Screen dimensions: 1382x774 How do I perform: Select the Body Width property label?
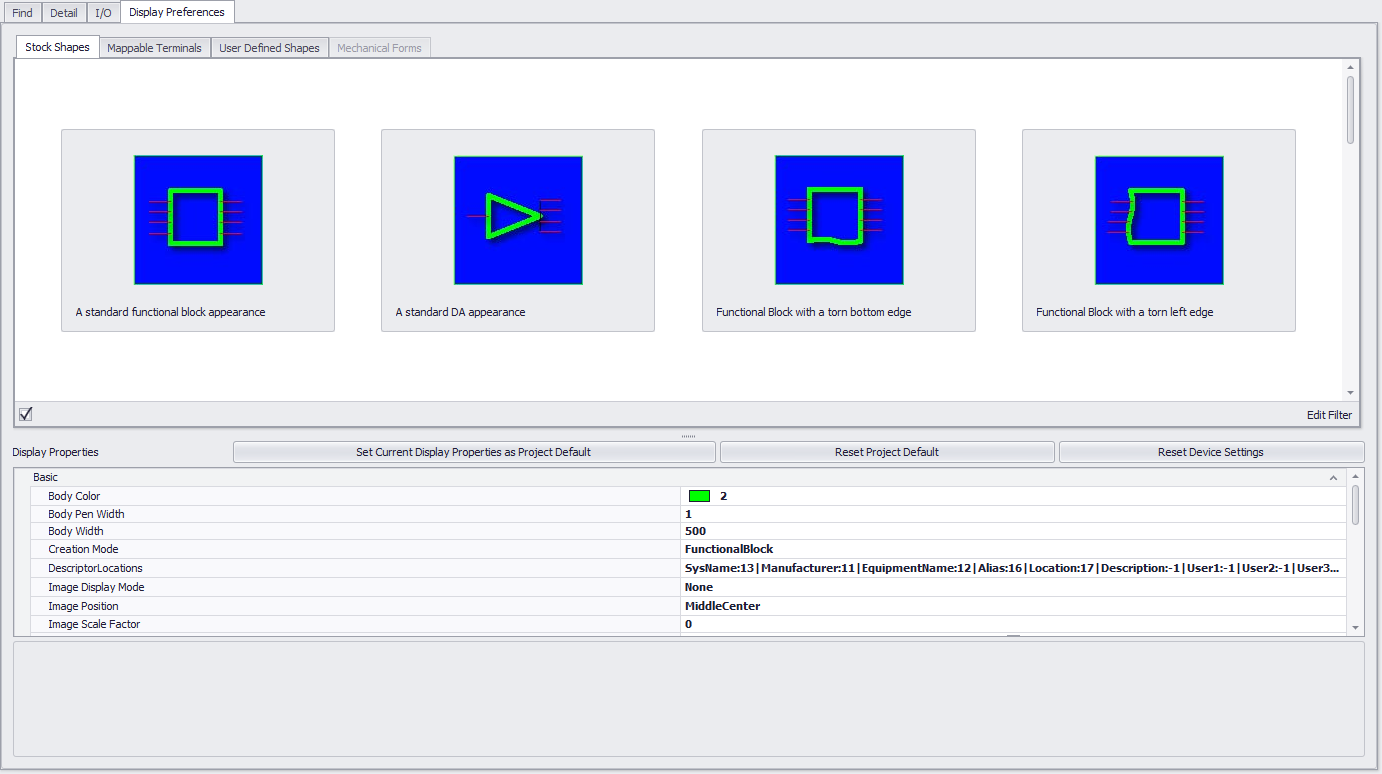click(x=76, y=531)
